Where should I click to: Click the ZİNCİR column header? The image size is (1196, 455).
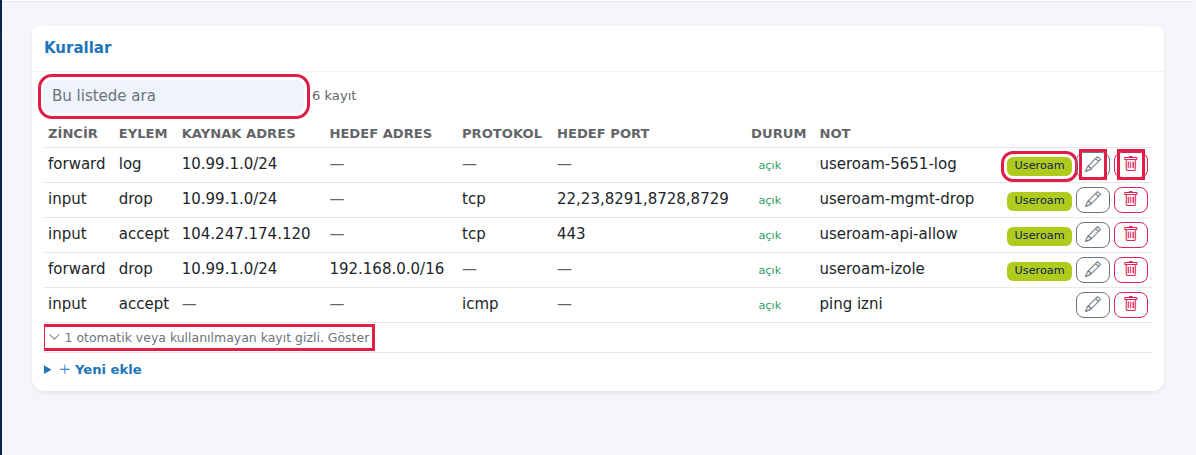(73, 134)
